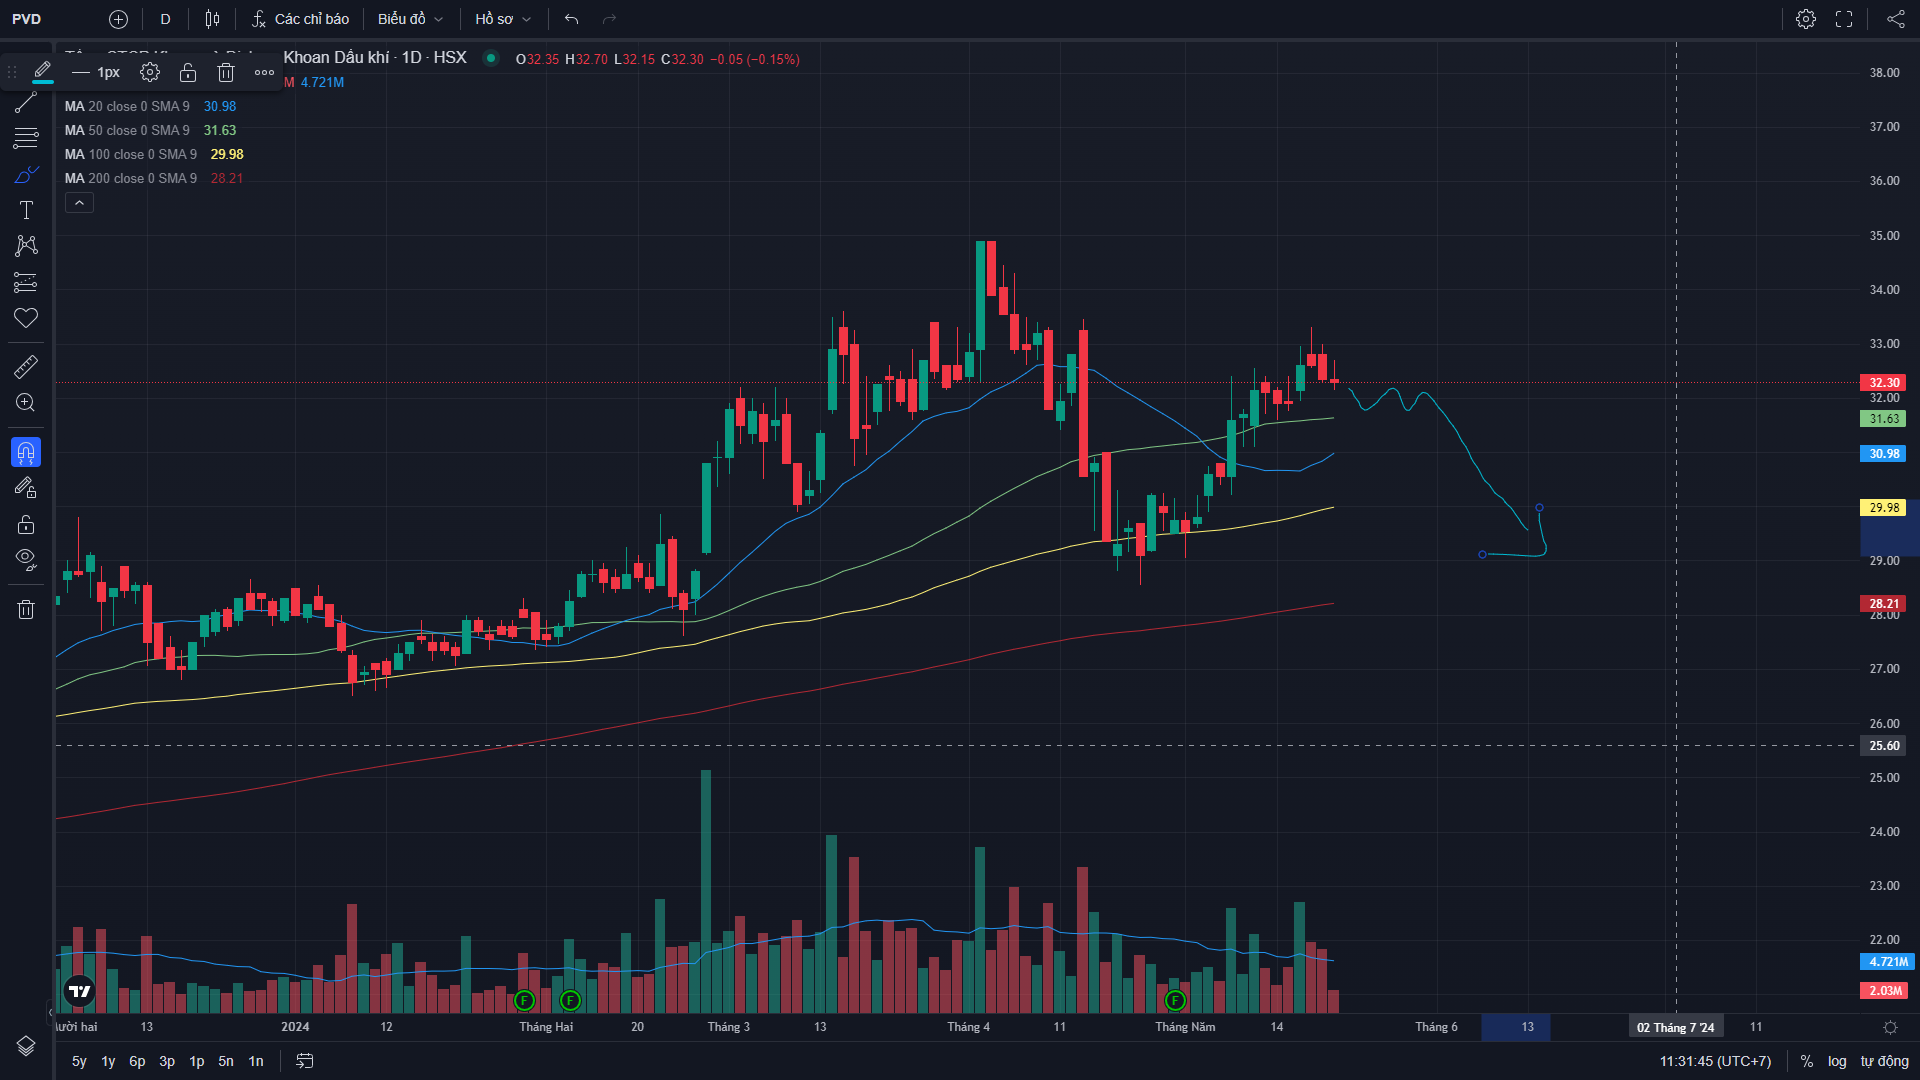Delete the drawing with the toolbar trash icon
The width and height of the screenshot is (1920, 1080).
[226, 72]
